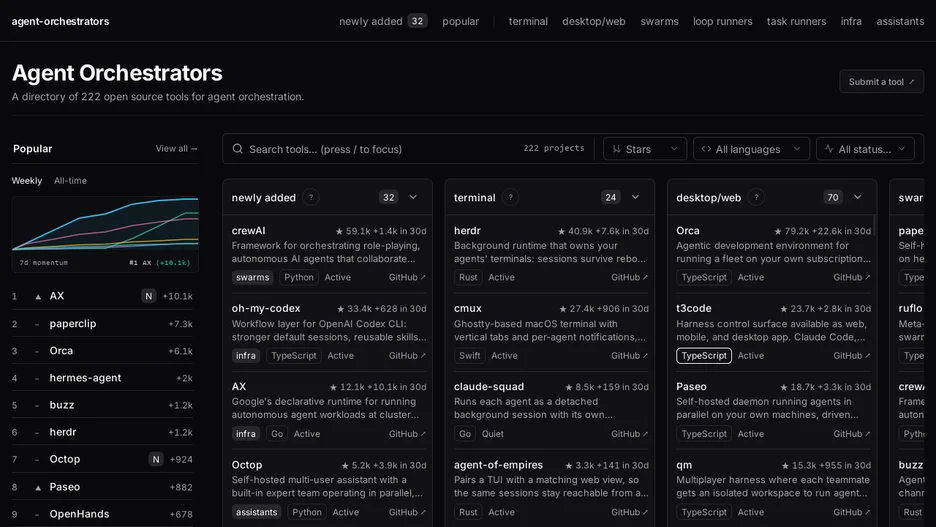Image resolution: width=936 pixels, height=527 pixels.
Task: Go to terminal nav tab
Action: pyautogui.click(x=528, y=21)
